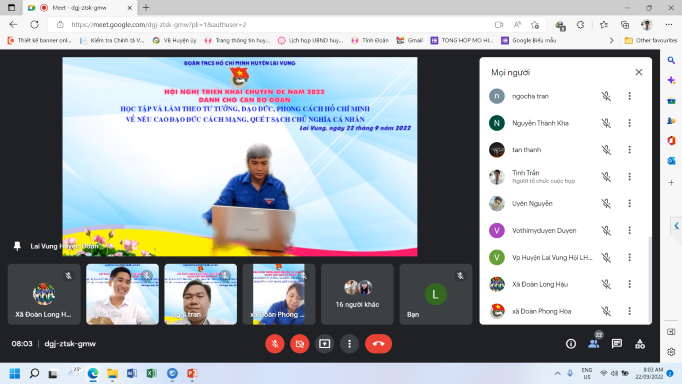Switch to the Meet - dgj-ztsk-gmw tab
This screenshot has height=384, width=682.
[80, 8]
